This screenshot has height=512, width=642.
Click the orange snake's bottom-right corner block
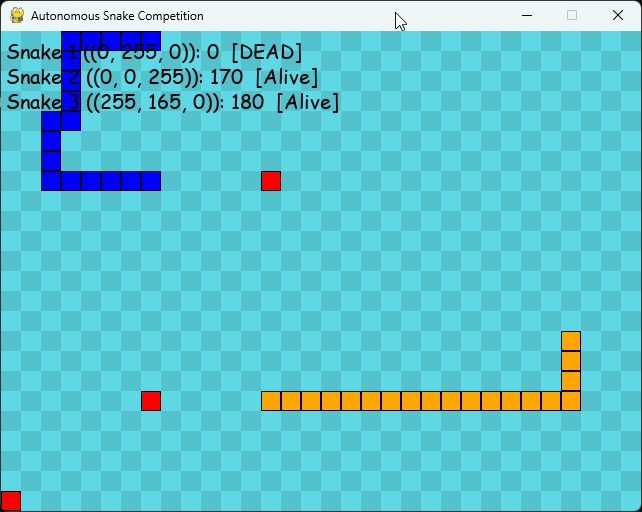(571, 401)
